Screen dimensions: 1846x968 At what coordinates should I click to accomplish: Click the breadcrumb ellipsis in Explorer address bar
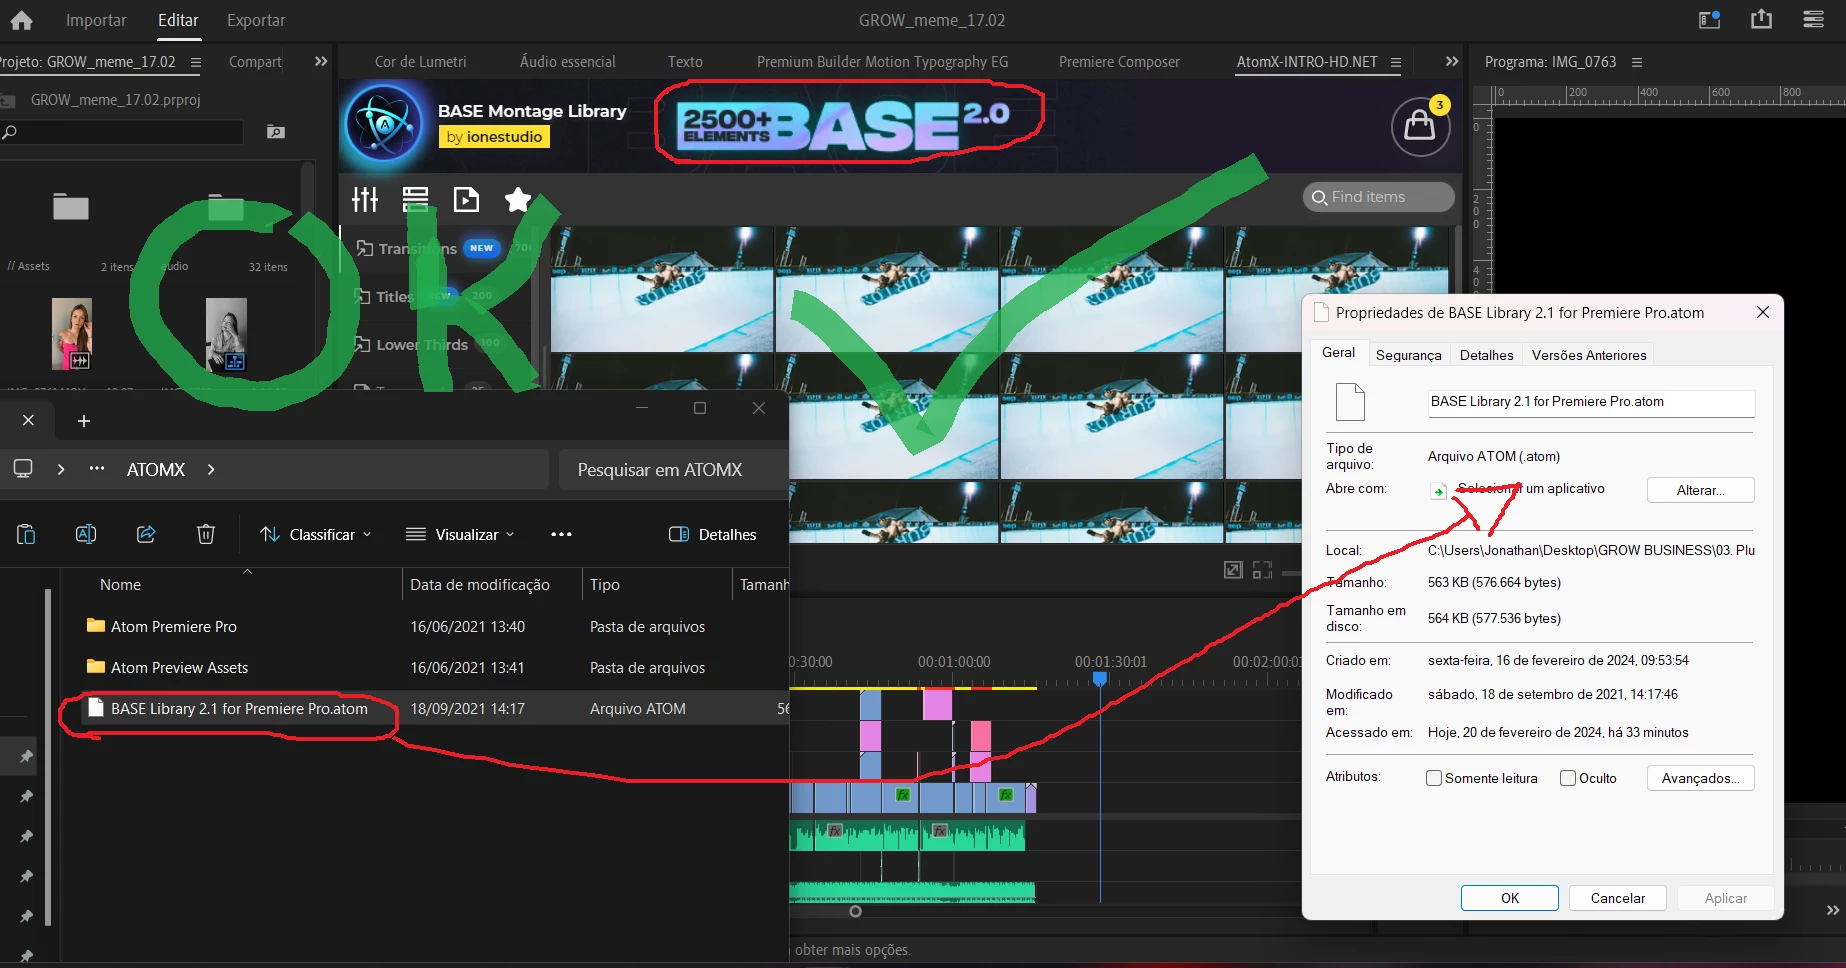point(97,469)
